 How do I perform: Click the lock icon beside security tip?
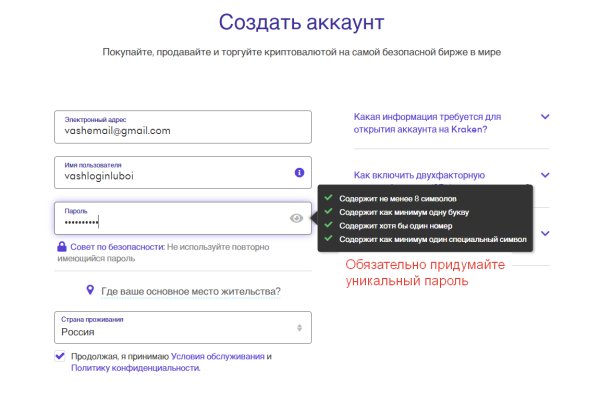pos(62,246)
